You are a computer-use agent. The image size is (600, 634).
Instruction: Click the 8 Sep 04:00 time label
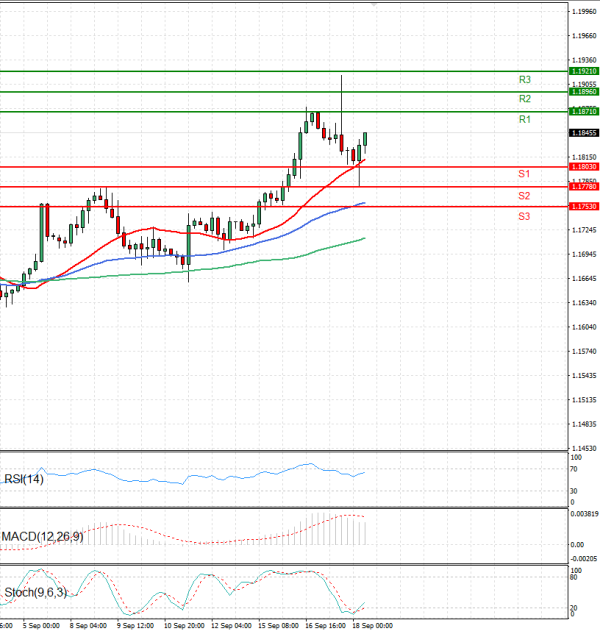88,626
